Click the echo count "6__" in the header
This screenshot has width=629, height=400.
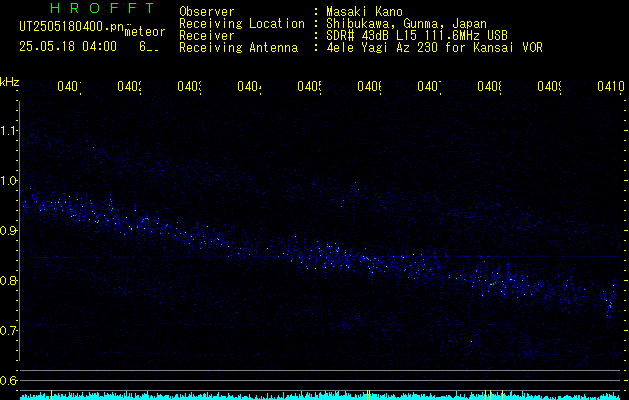click(x=149, y=47)
